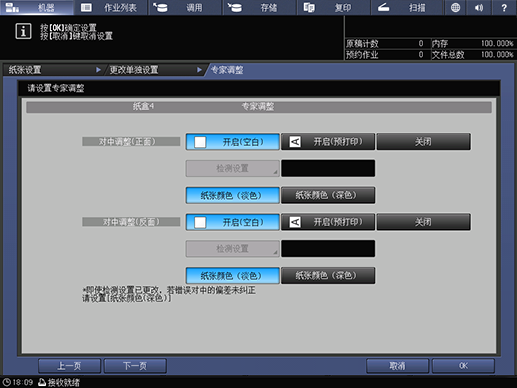The image size is (517, 388).
Task: Go back to 纸张设置 breadcrumb
Action: click(53, 70)
